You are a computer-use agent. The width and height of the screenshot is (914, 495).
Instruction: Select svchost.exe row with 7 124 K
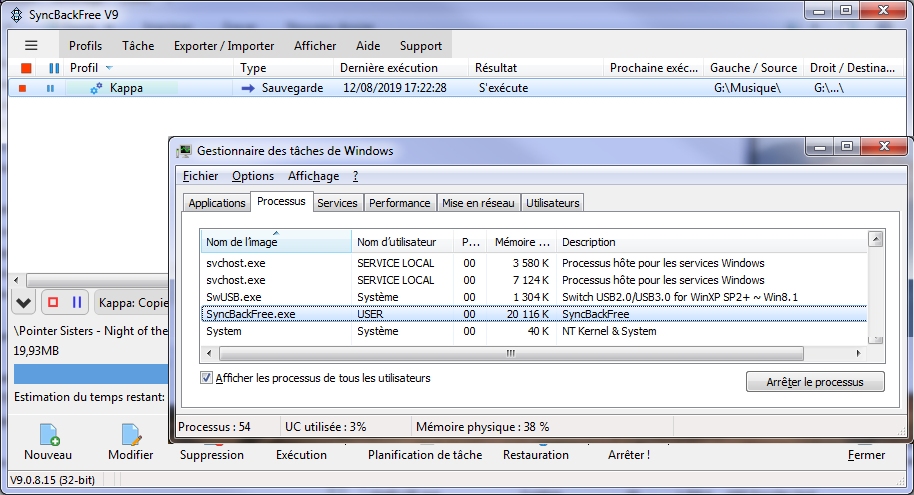point(534,280)
